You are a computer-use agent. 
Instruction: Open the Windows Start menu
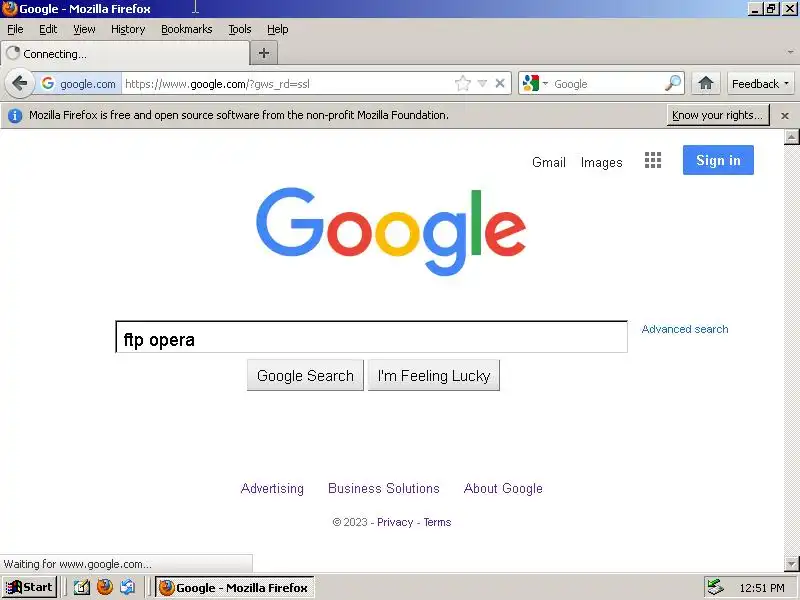[x=29, y=587]
